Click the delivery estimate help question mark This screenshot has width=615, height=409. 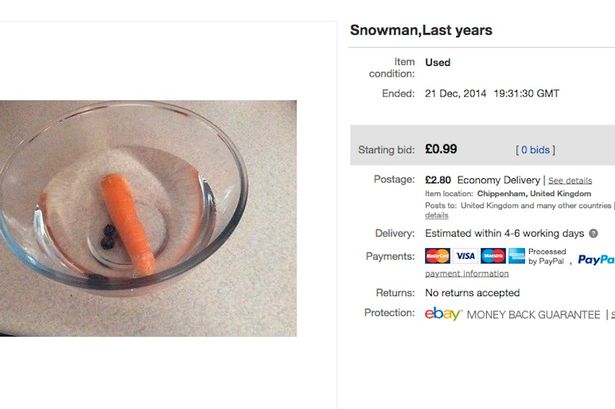tap(593, 233)
